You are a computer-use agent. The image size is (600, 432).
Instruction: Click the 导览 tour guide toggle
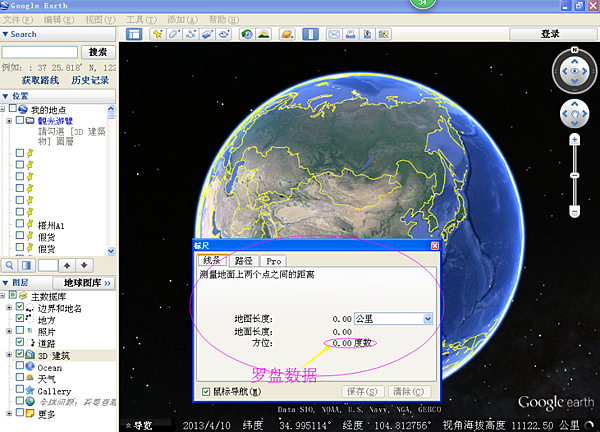pyautogui.click(x=139, y=425)
